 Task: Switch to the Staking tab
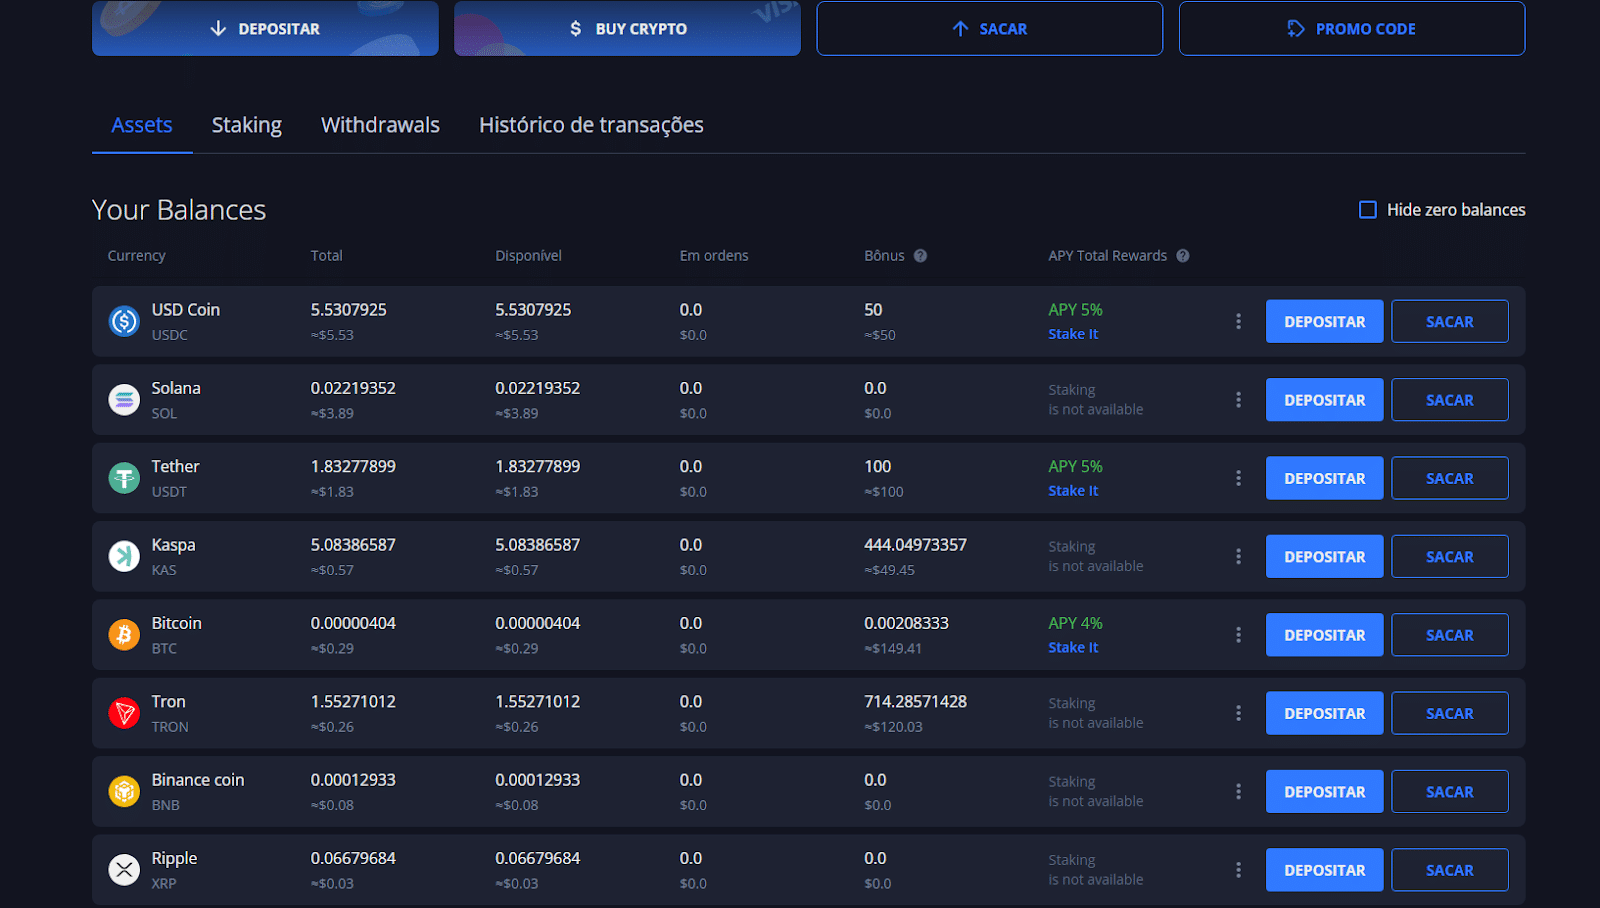click(x=246, y=125)
